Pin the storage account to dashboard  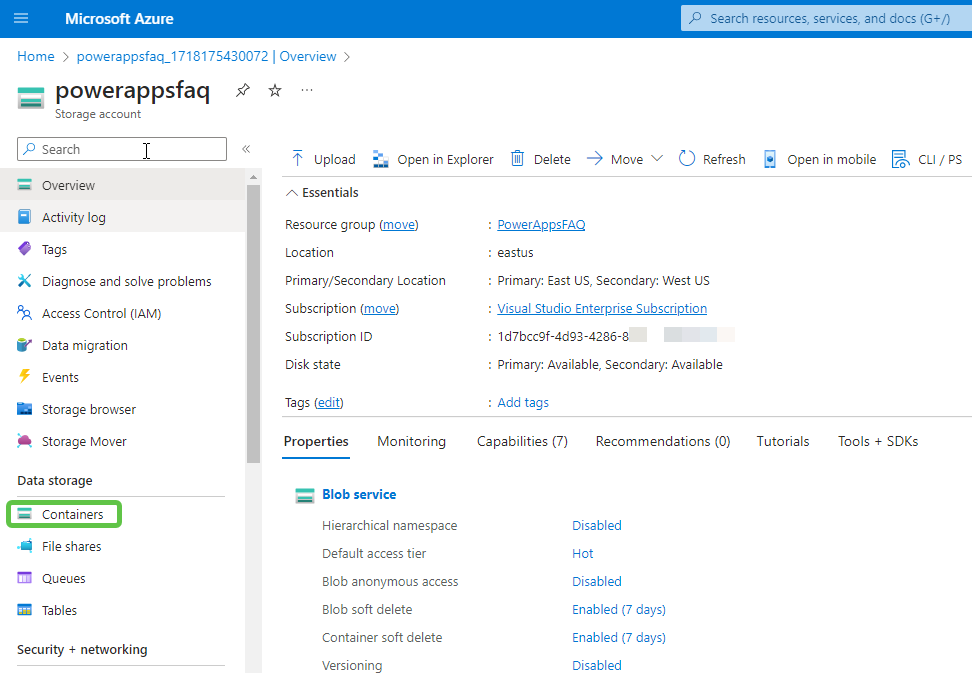click(x=242, y=90)
